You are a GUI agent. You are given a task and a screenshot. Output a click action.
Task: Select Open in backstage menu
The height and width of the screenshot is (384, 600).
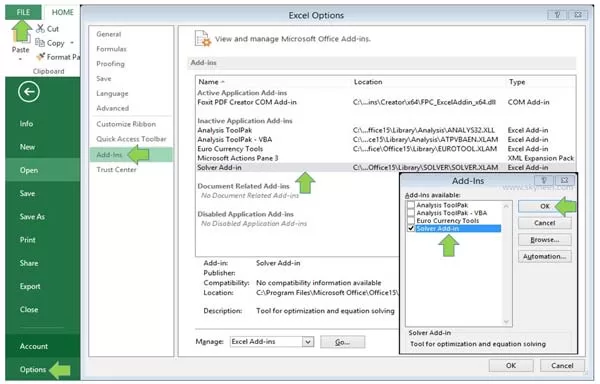(x=42, y=170)
